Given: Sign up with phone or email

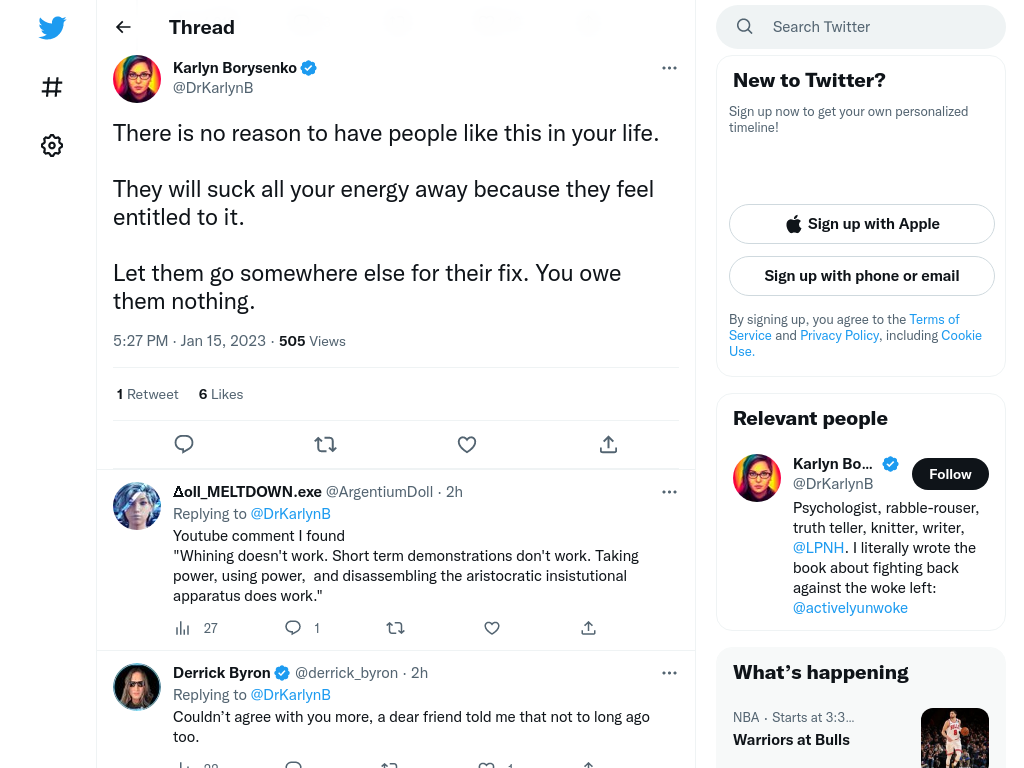Looking at the screenshot, I should pos(861,276).
